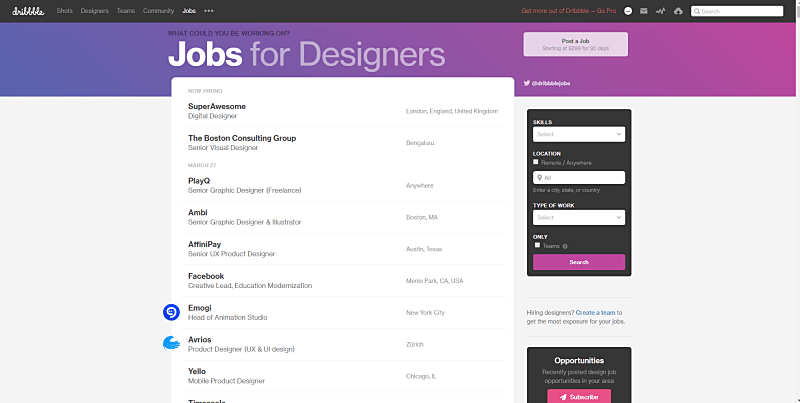The width and height of the screenshot is (800, 403).
Task: Open the Teams navigation item
Action: pyautogui.click(x=126, y=11)
